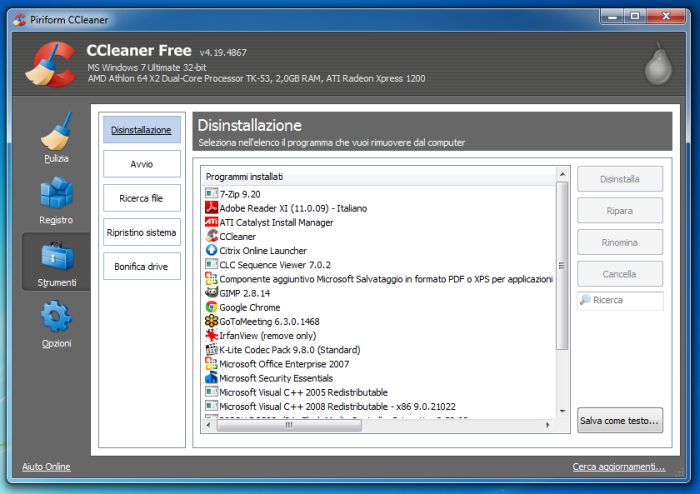Click the CCleaner list entry icon
This screenshot has height=494, width=700.
click(211, 236)
